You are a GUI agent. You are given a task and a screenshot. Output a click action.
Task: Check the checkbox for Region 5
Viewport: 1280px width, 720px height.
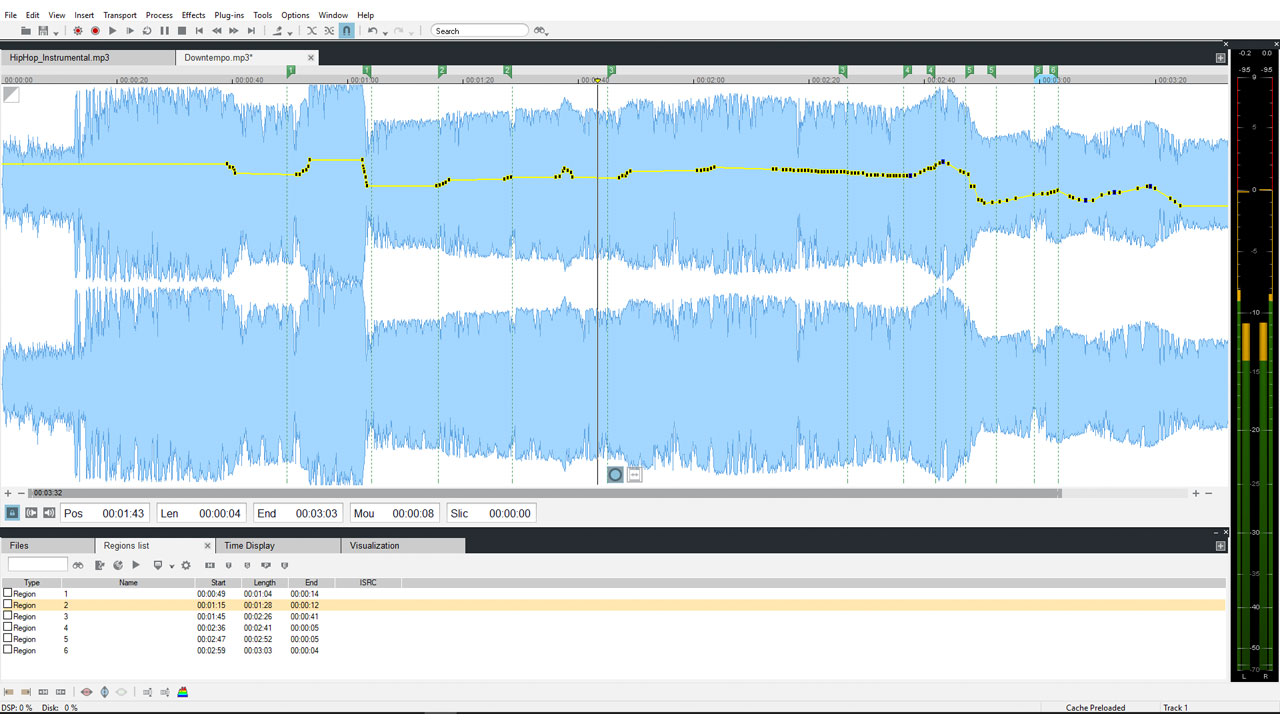click(x=7, y=639)
